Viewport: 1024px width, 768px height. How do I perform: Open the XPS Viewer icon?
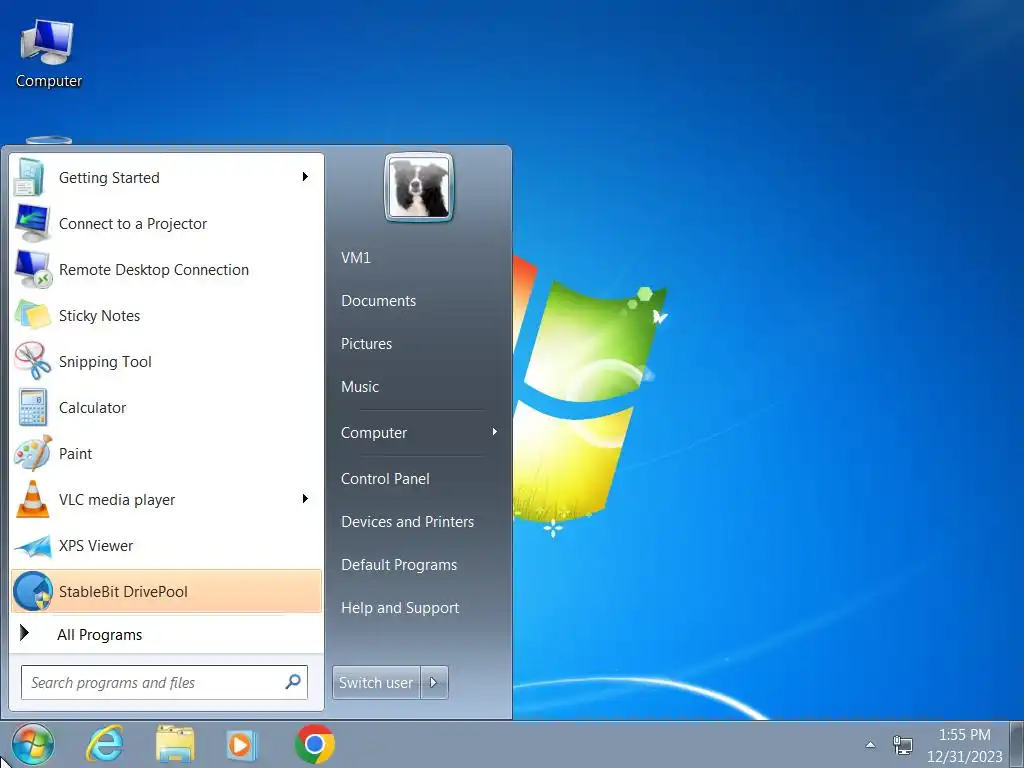click(x=32, y=546)
